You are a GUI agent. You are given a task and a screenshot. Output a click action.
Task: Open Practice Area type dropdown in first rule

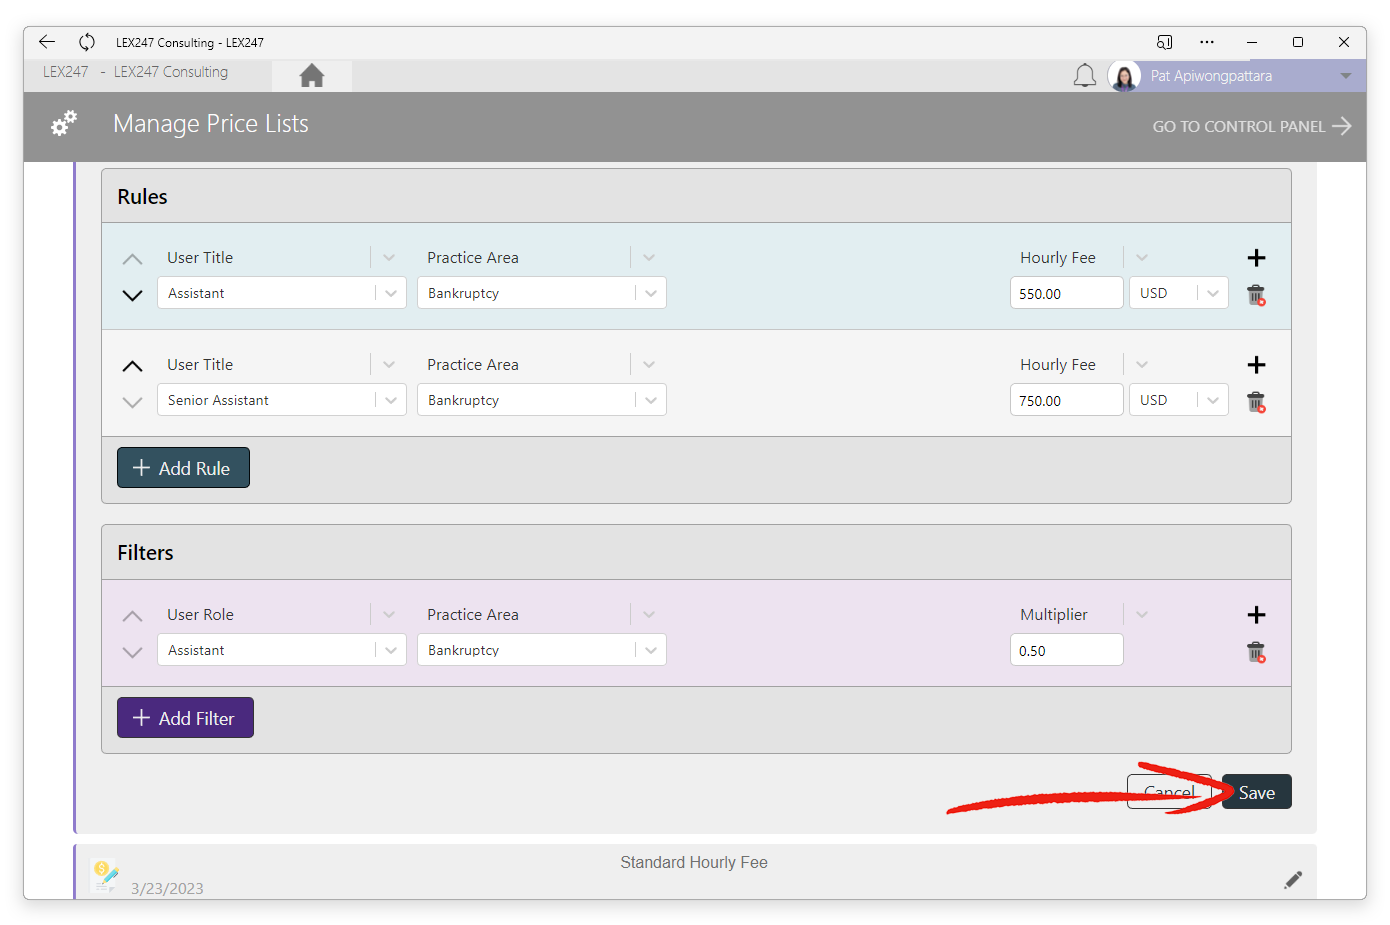click(x=649, y=258)
